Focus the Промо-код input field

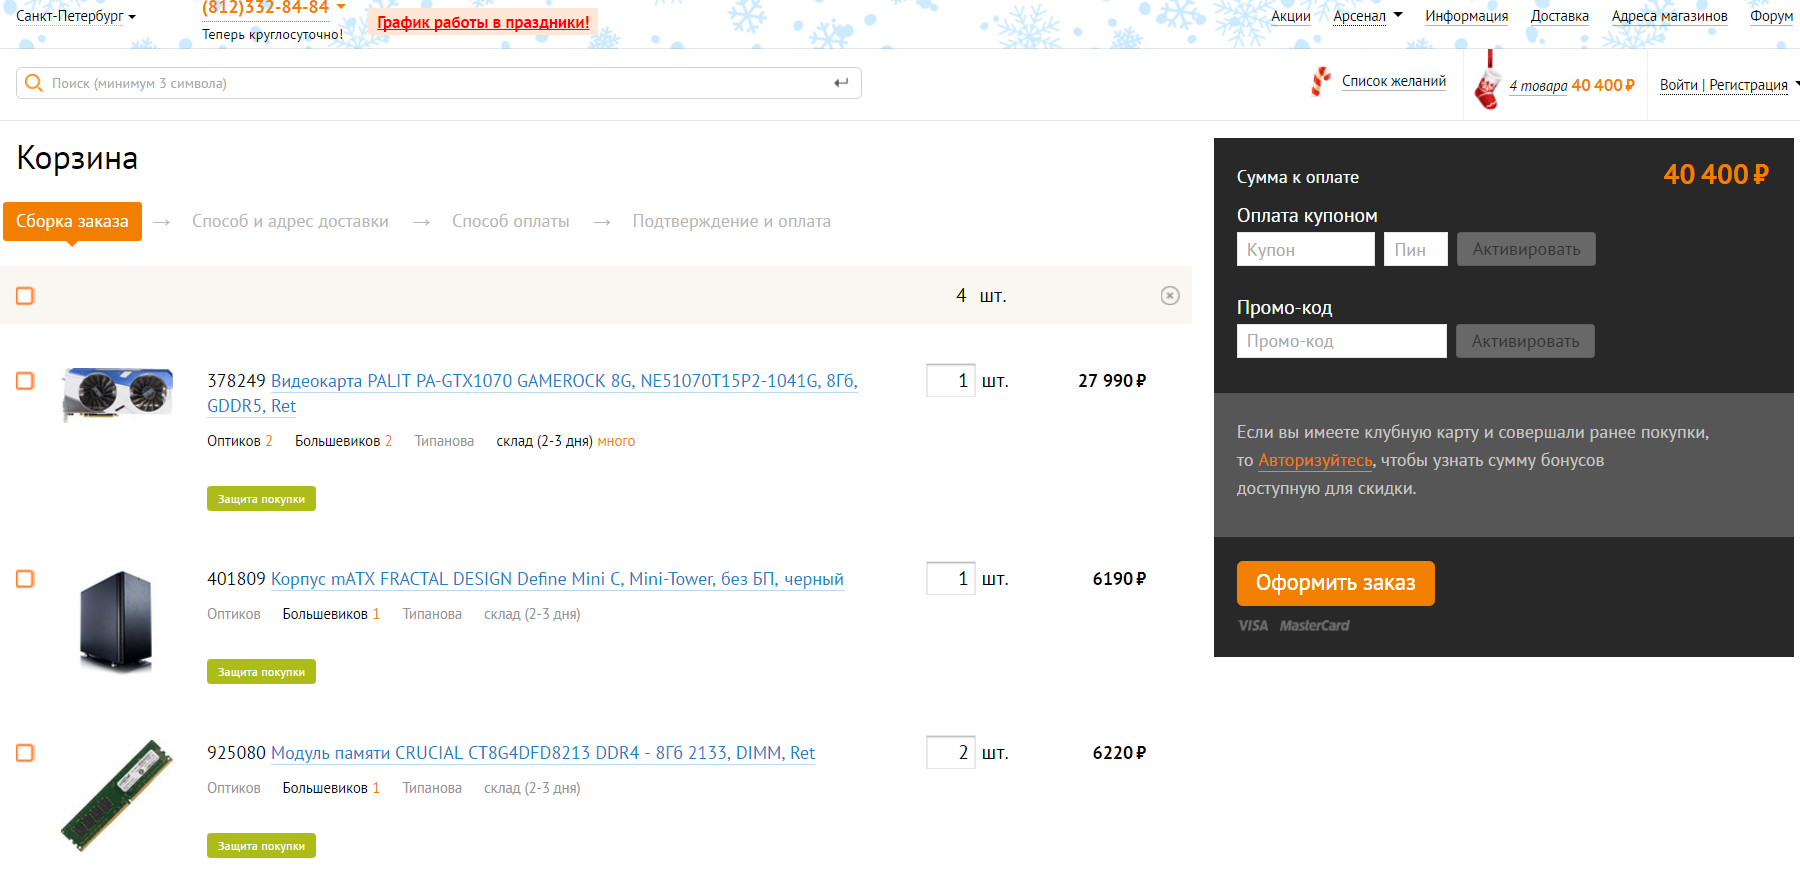(1341, 341)
